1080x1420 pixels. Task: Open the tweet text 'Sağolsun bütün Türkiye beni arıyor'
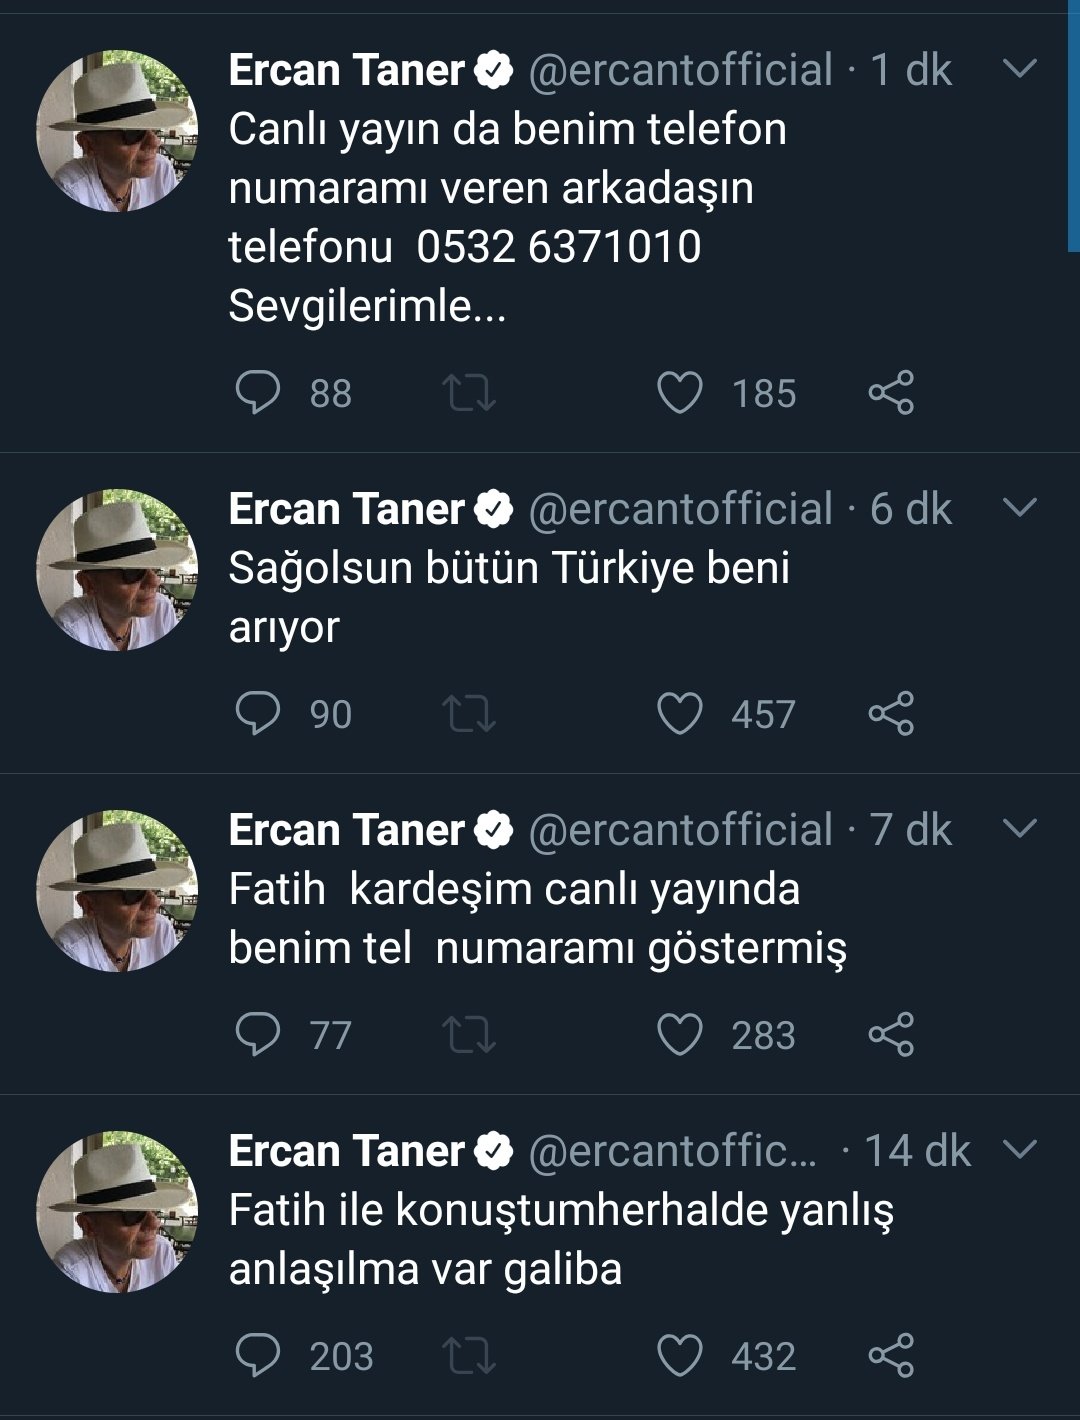click(x=508, y=597)
